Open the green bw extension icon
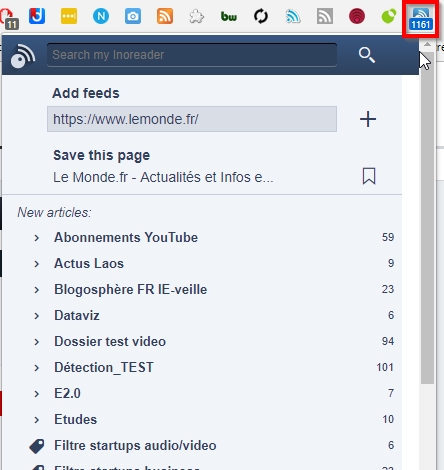The image size is (444, 470). pyautogui.click(x=229, y=16)
